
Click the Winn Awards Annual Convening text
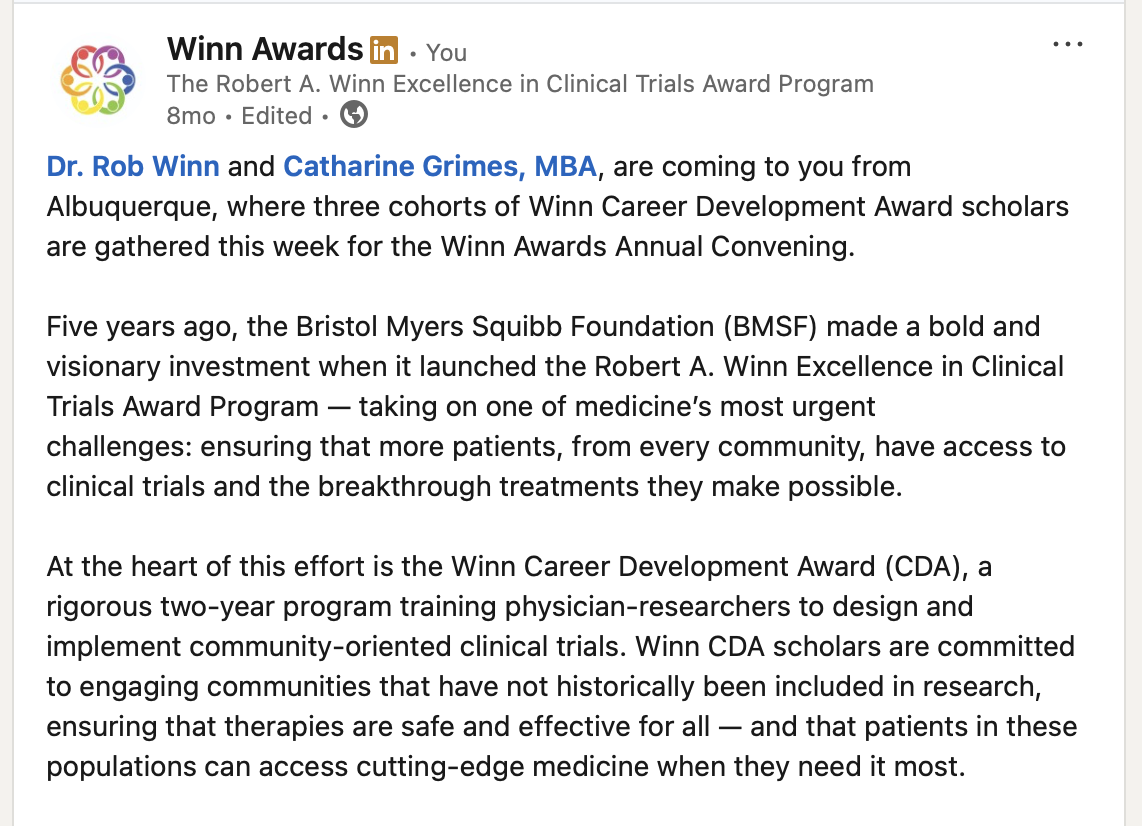(647, 246)
